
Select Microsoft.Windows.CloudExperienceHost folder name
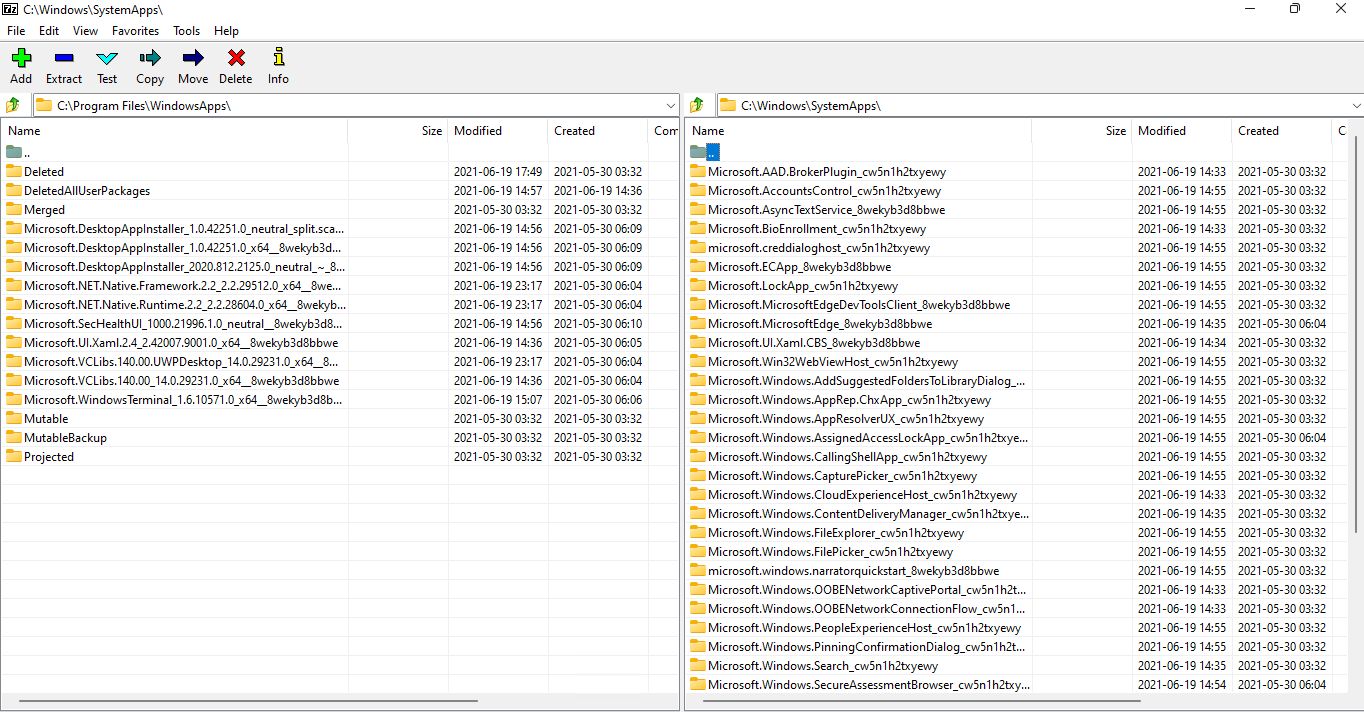point(862,494)
